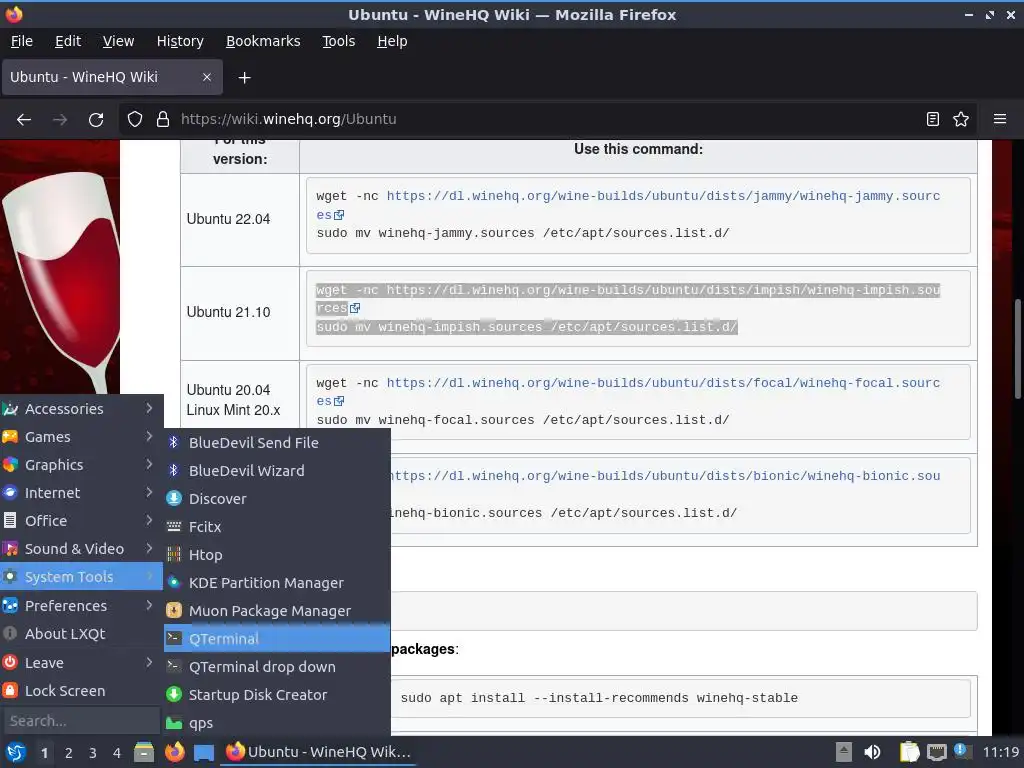This screenshot has width=1024, height=768.
Task: Open the Edit menu
Action: pos(68,41)
